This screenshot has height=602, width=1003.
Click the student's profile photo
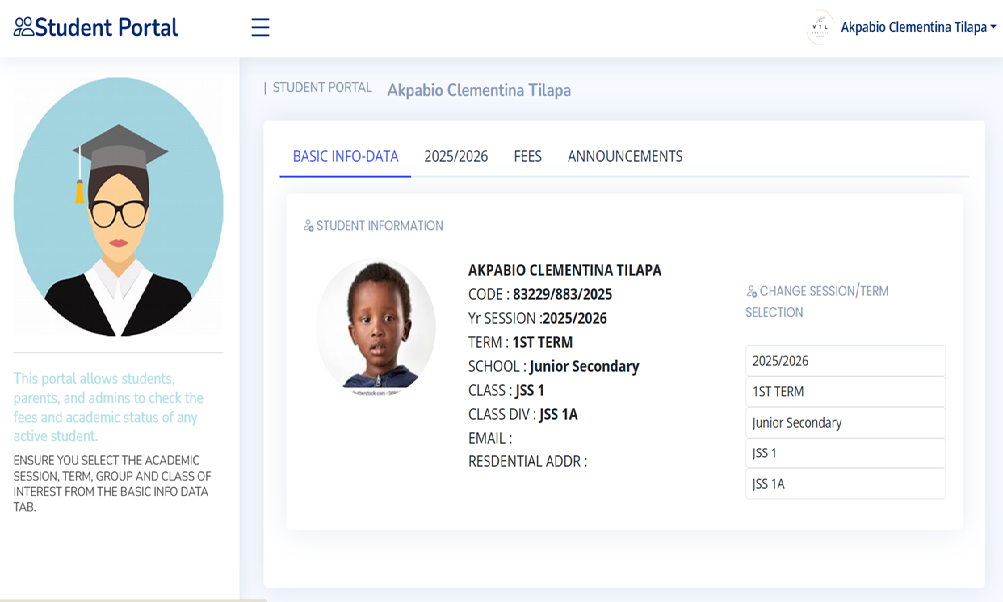376,327
